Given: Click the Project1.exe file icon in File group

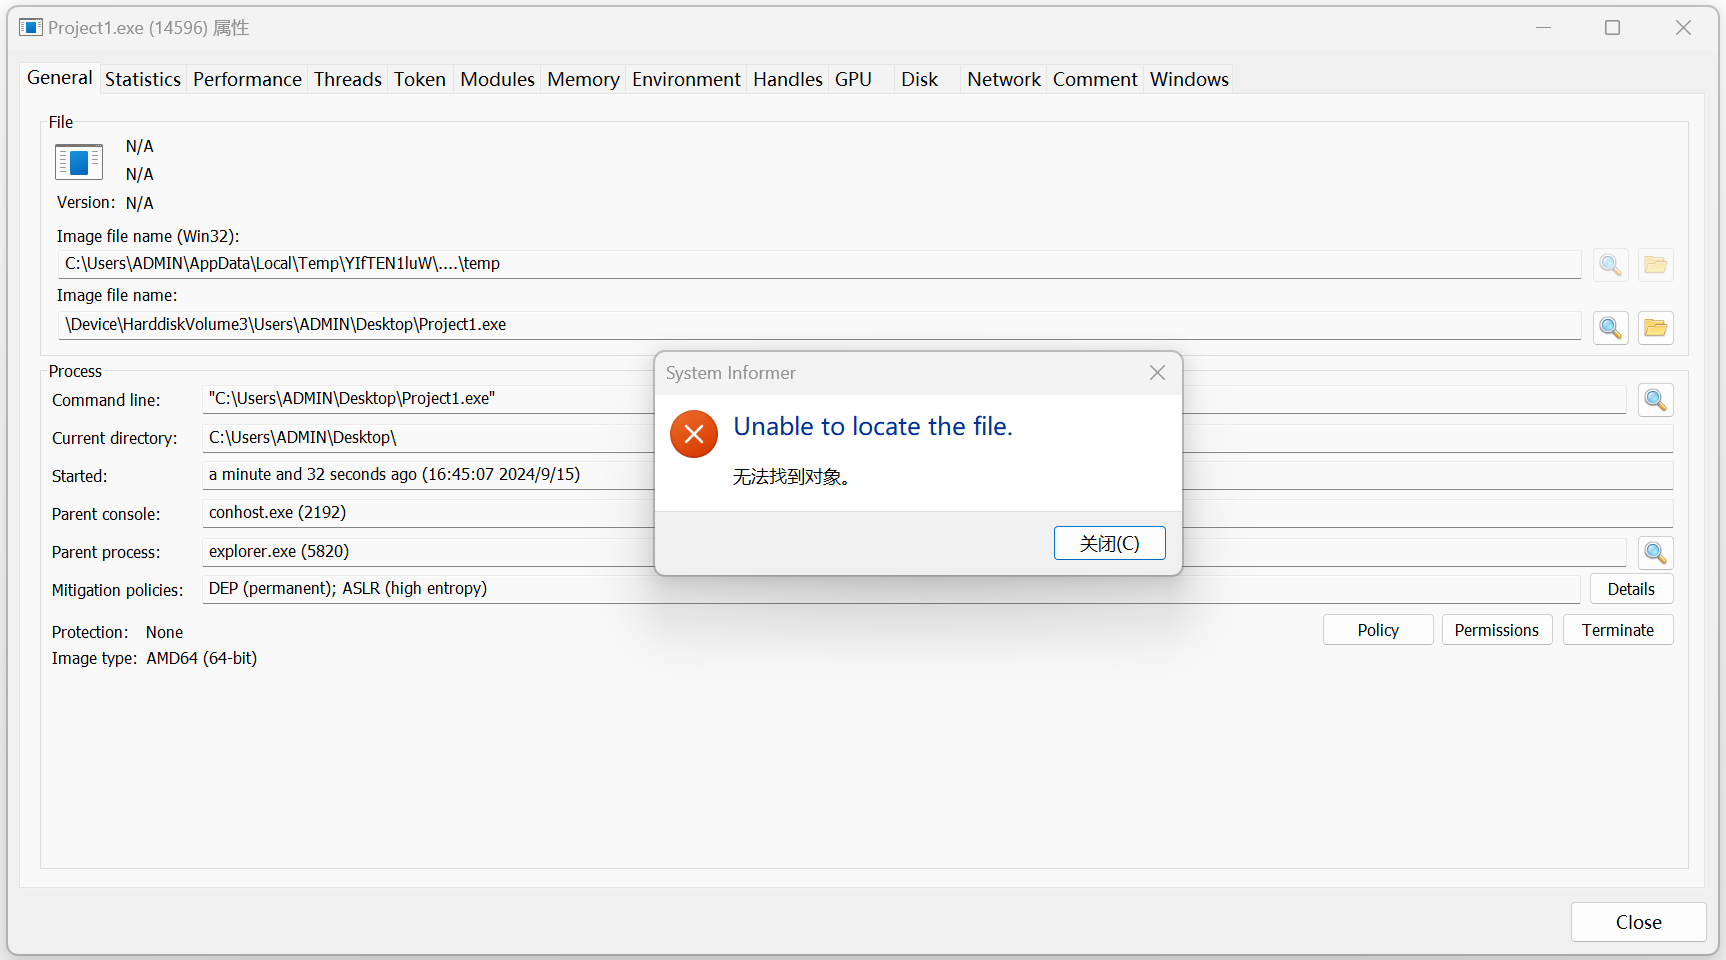Looking at the screenshot, I should tap(79, 162).
